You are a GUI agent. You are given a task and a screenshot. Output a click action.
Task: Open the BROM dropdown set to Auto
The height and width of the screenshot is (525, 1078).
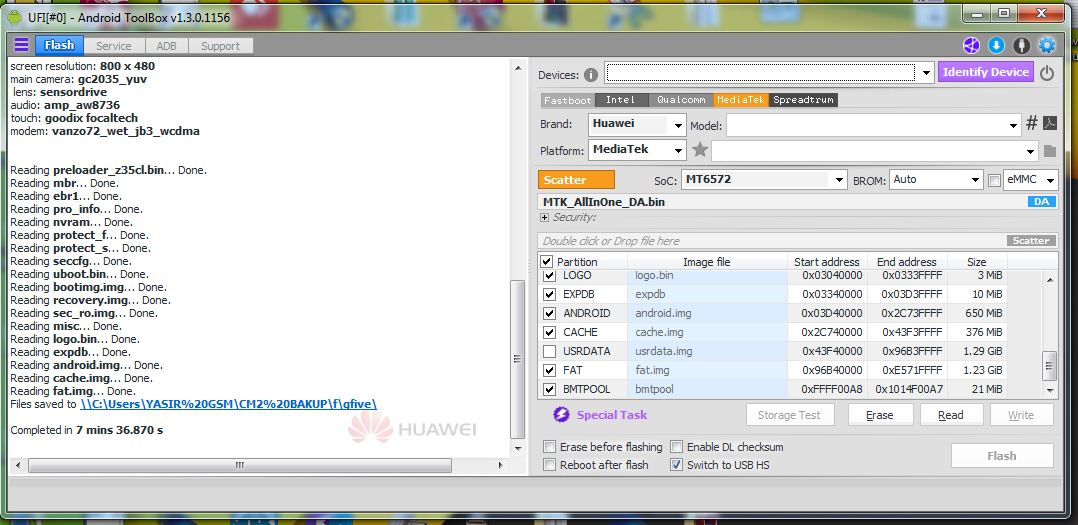coord(976,180)
